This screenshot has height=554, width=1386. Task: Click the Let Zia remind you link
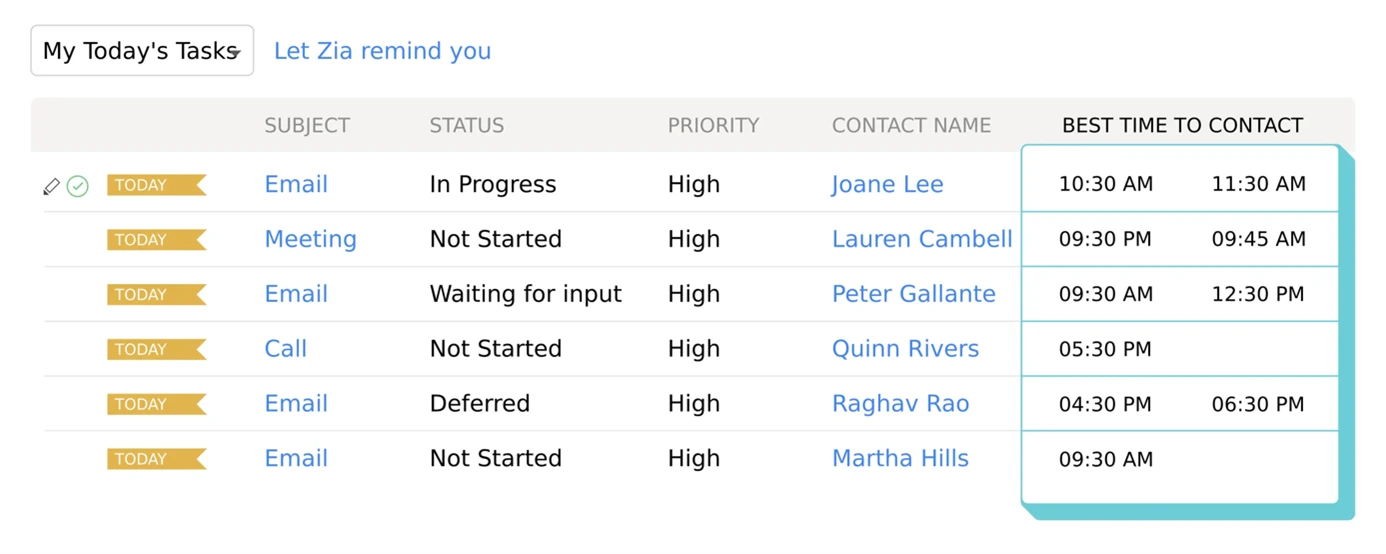click(382, 51)
